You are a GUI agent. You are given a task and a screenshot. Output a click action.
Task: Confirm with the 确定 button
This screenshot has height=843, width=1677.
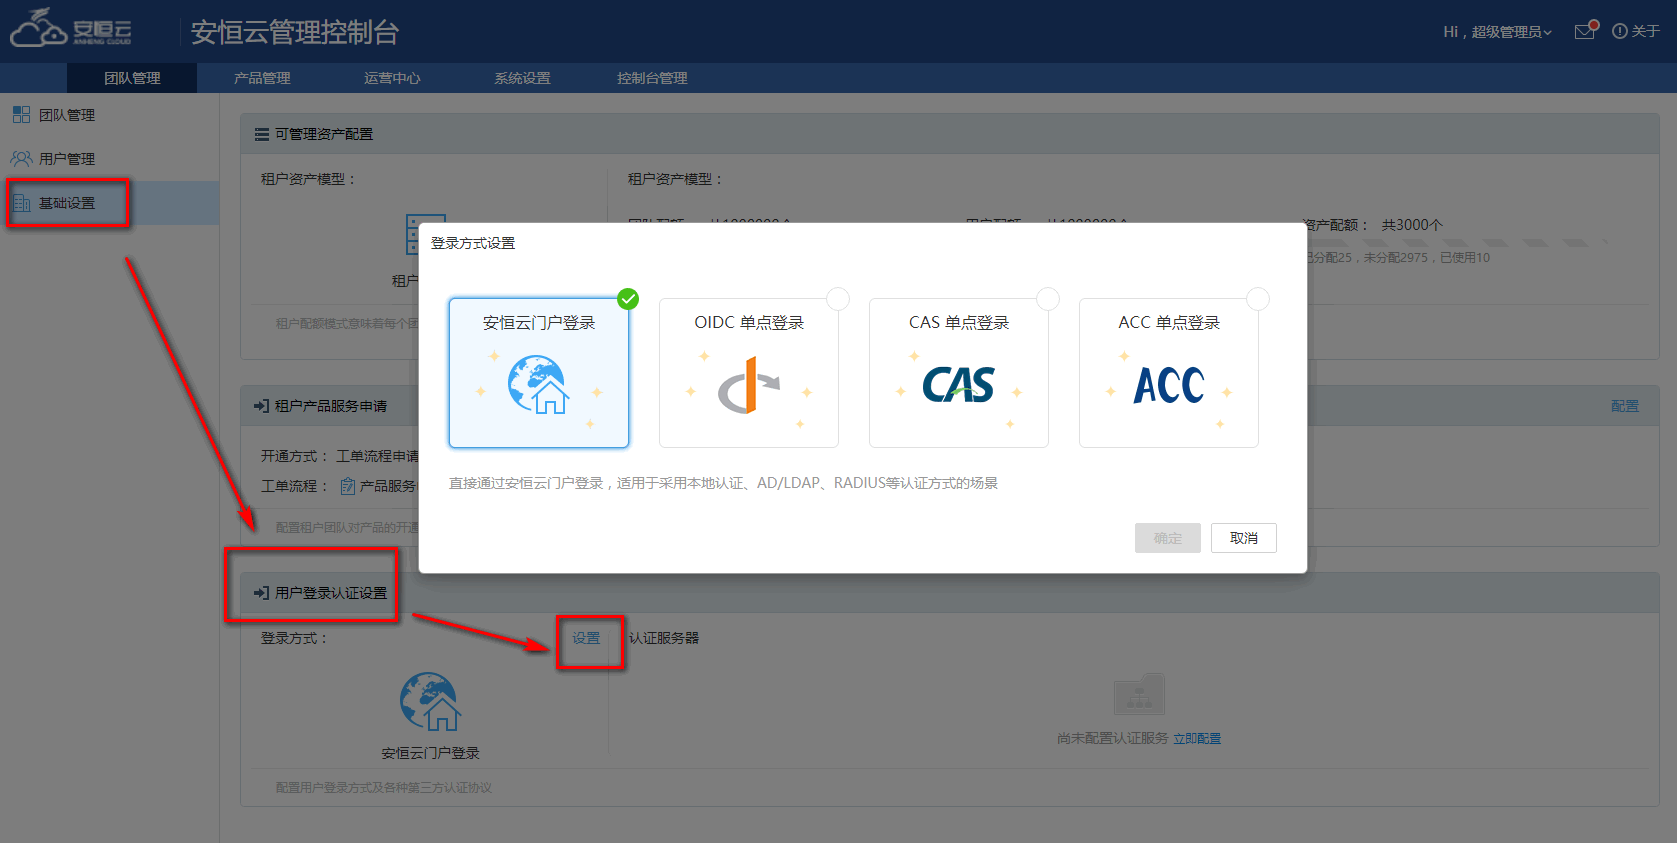point(1168,538)
